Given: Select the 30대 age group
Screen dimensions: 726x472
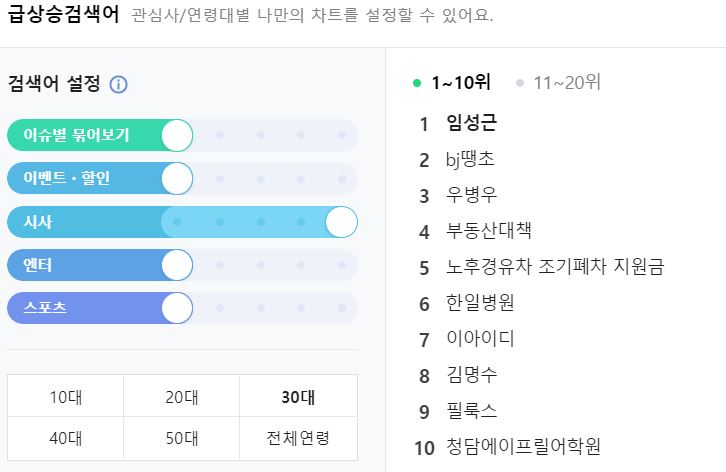Looking at the screenshot, I should tap(298, 396).
